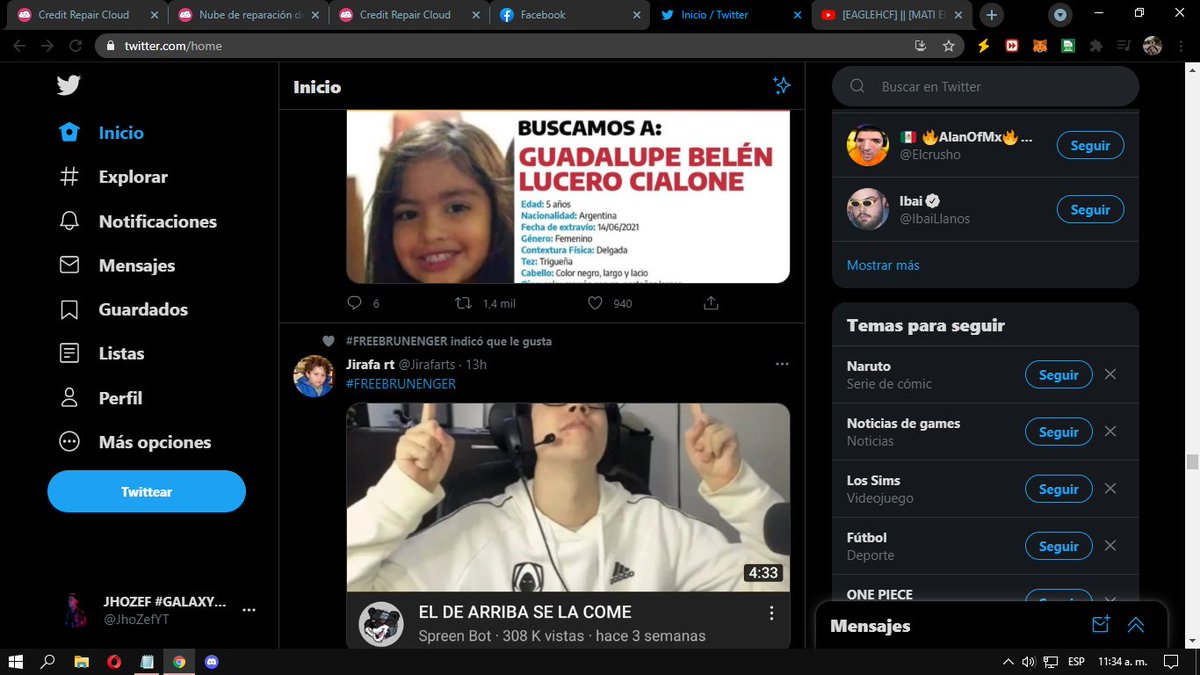Click Spreen Bot channel avatar
This screenshot has width=1200, height=675.
click(381, 624)
